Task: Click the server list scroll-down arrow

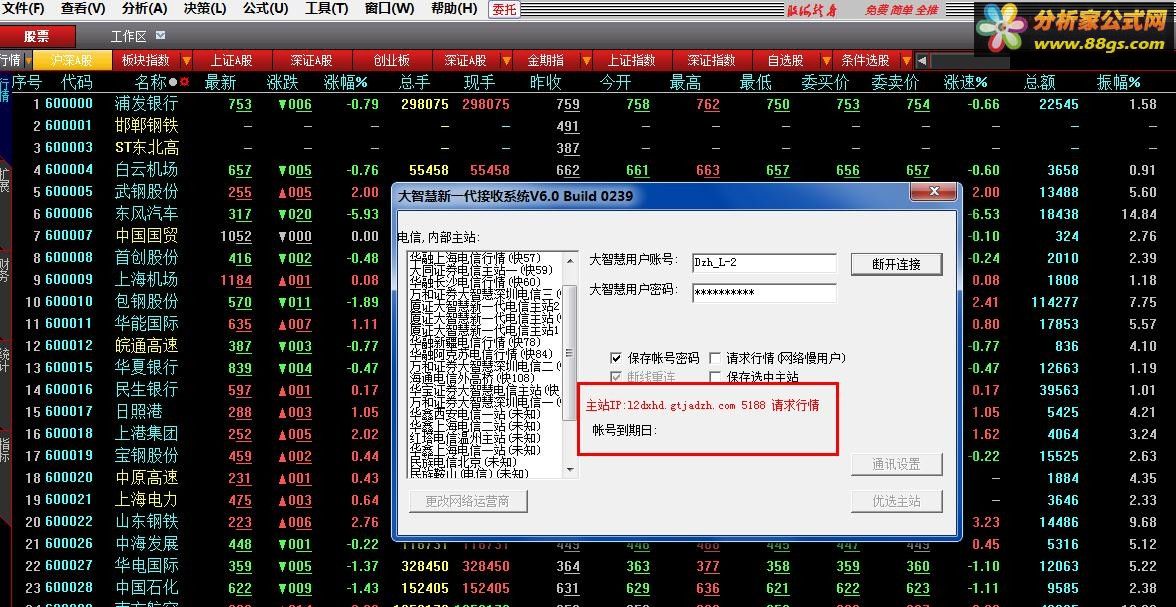Action: click(570, 470)
